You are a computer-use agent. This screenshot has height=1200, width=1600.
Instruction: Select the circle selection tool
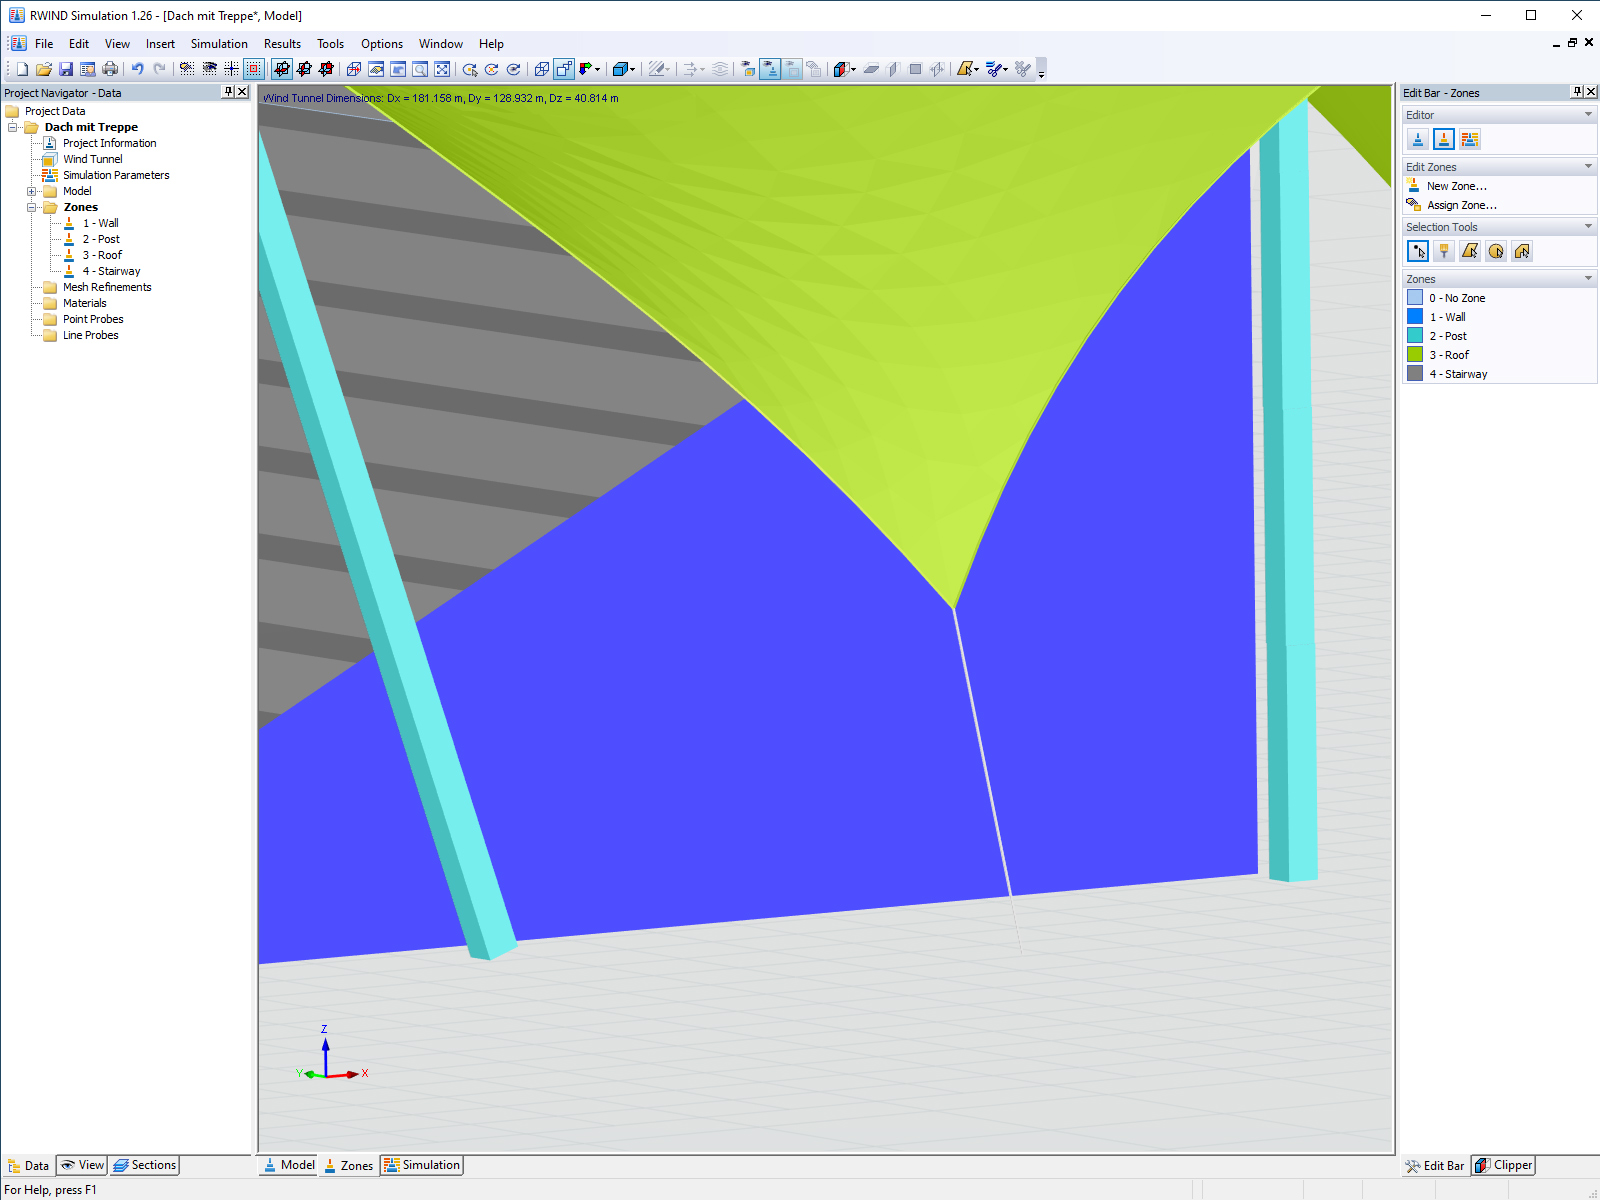click(x=1496, y=252)
